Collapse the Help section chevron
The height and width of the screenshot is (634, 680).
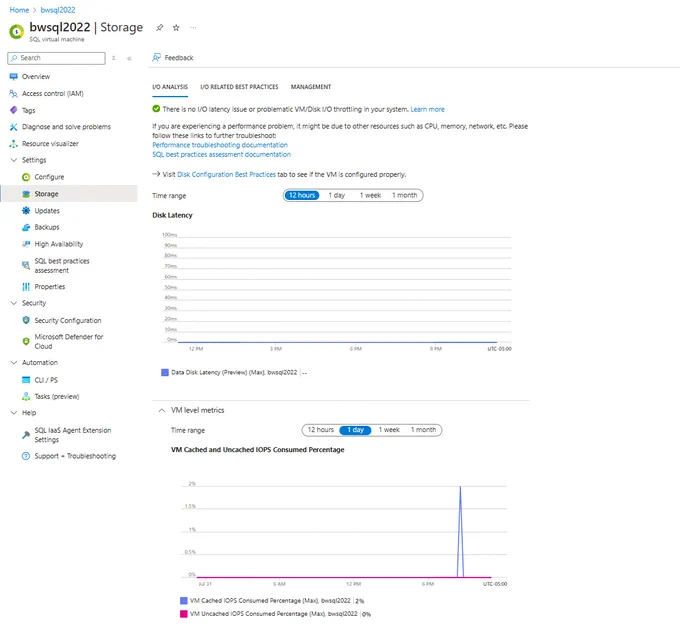13,413
